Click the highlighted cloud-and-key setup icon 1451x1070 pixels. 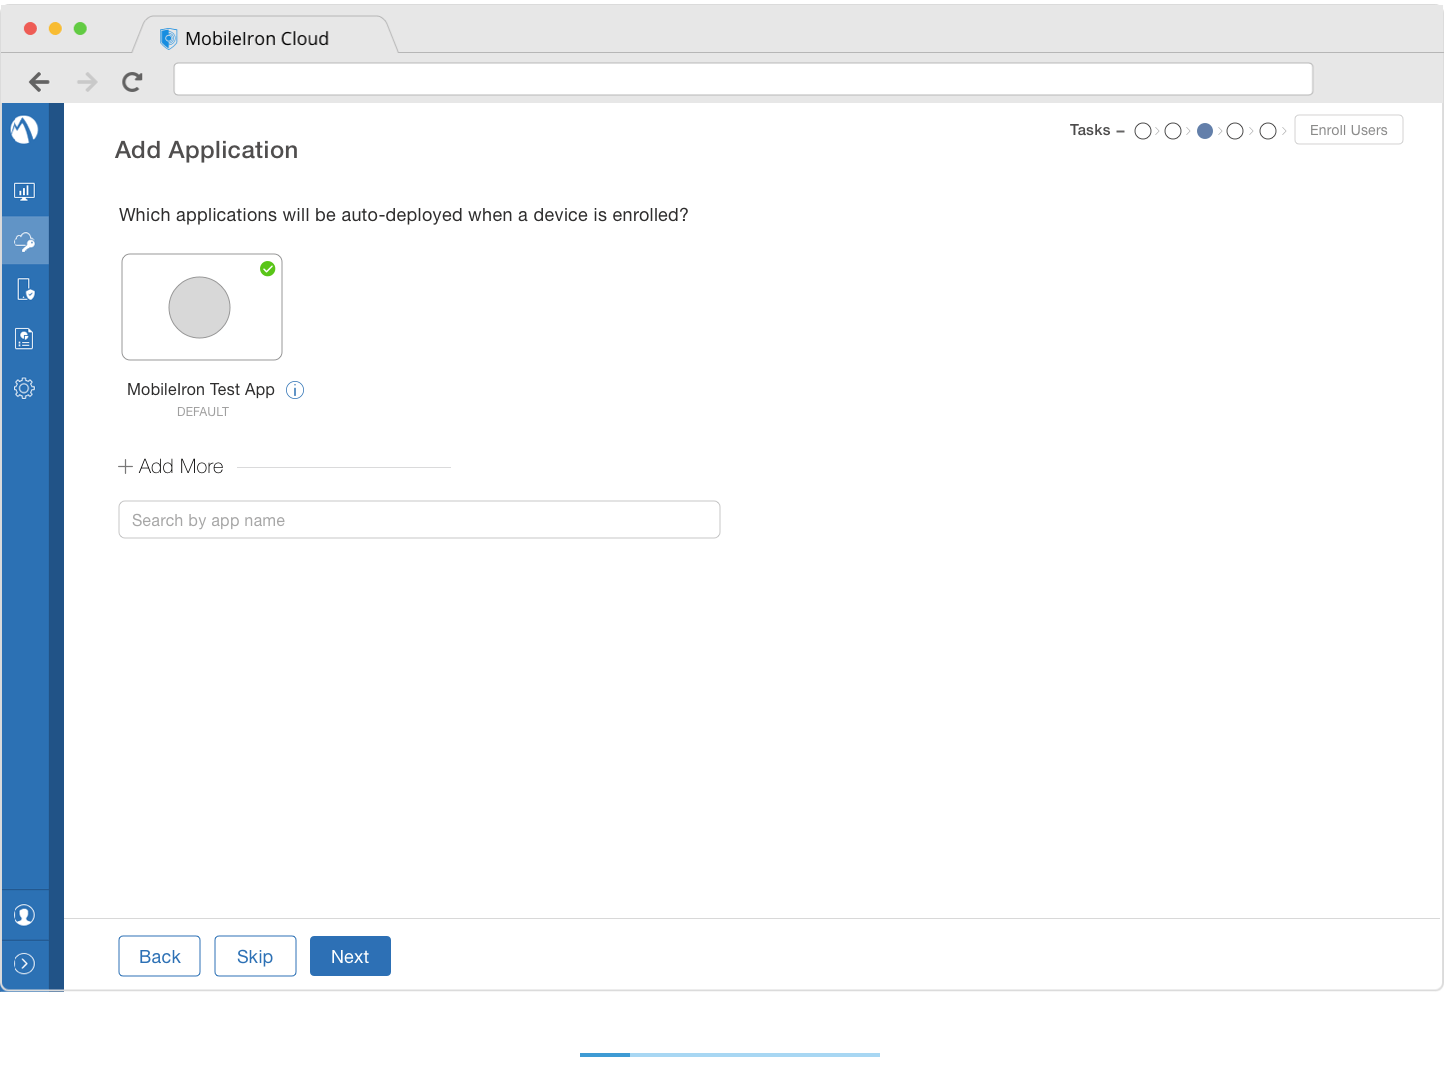(x=24, y=240)
